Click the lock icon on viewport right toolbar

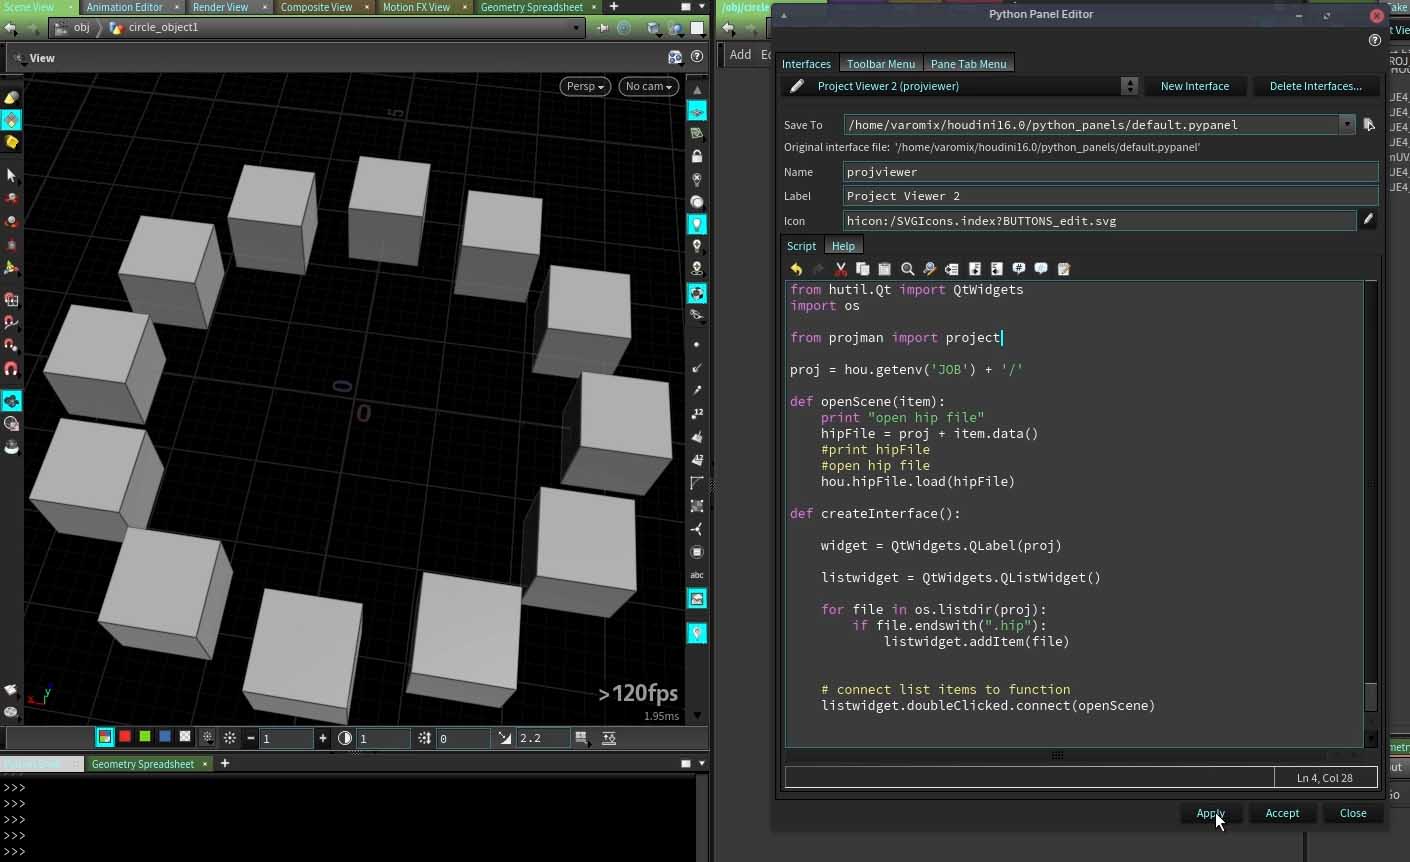pyautogui.click(x=697, y=156)
